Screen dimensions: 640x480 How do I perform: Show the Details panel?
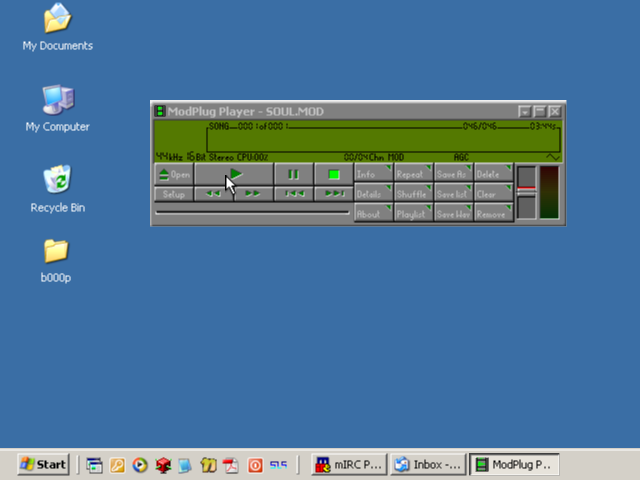[373, 193]
